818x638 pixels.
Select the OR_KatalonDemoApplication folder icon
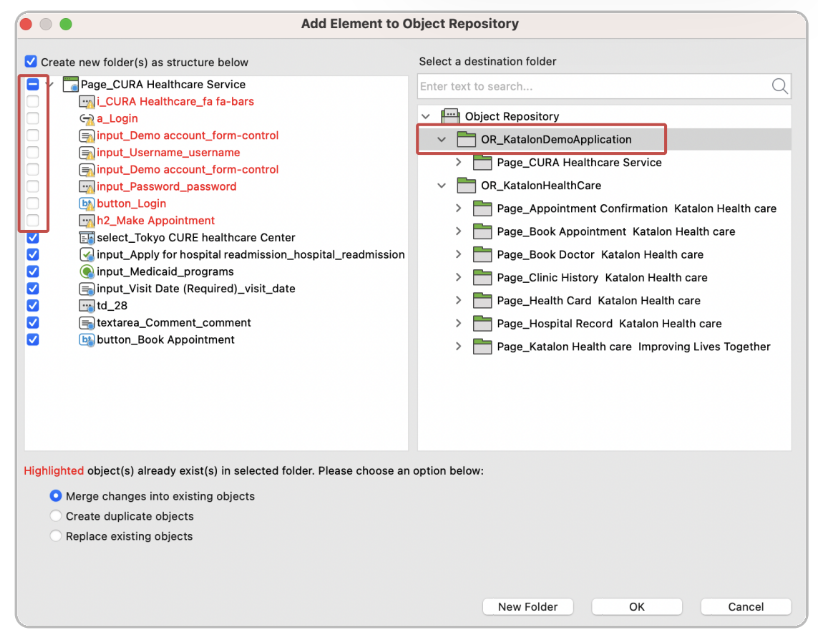pyautogui.click(x=466, y=139)
